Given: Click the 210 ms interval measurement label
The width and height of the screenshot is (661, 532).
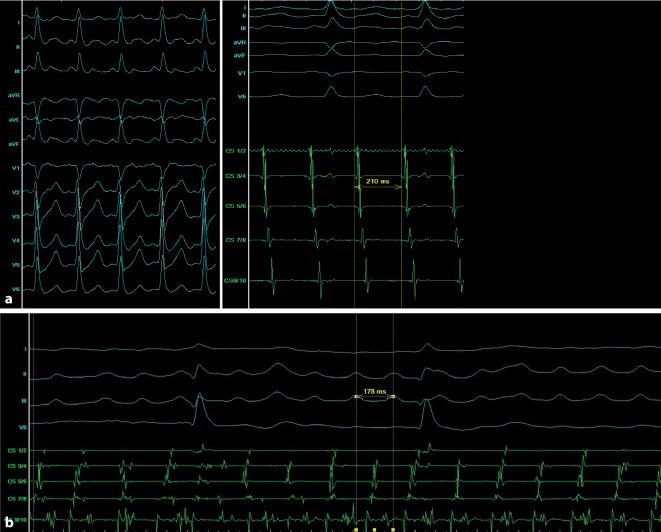Looking at the screenshot, I should coord(380,183).
